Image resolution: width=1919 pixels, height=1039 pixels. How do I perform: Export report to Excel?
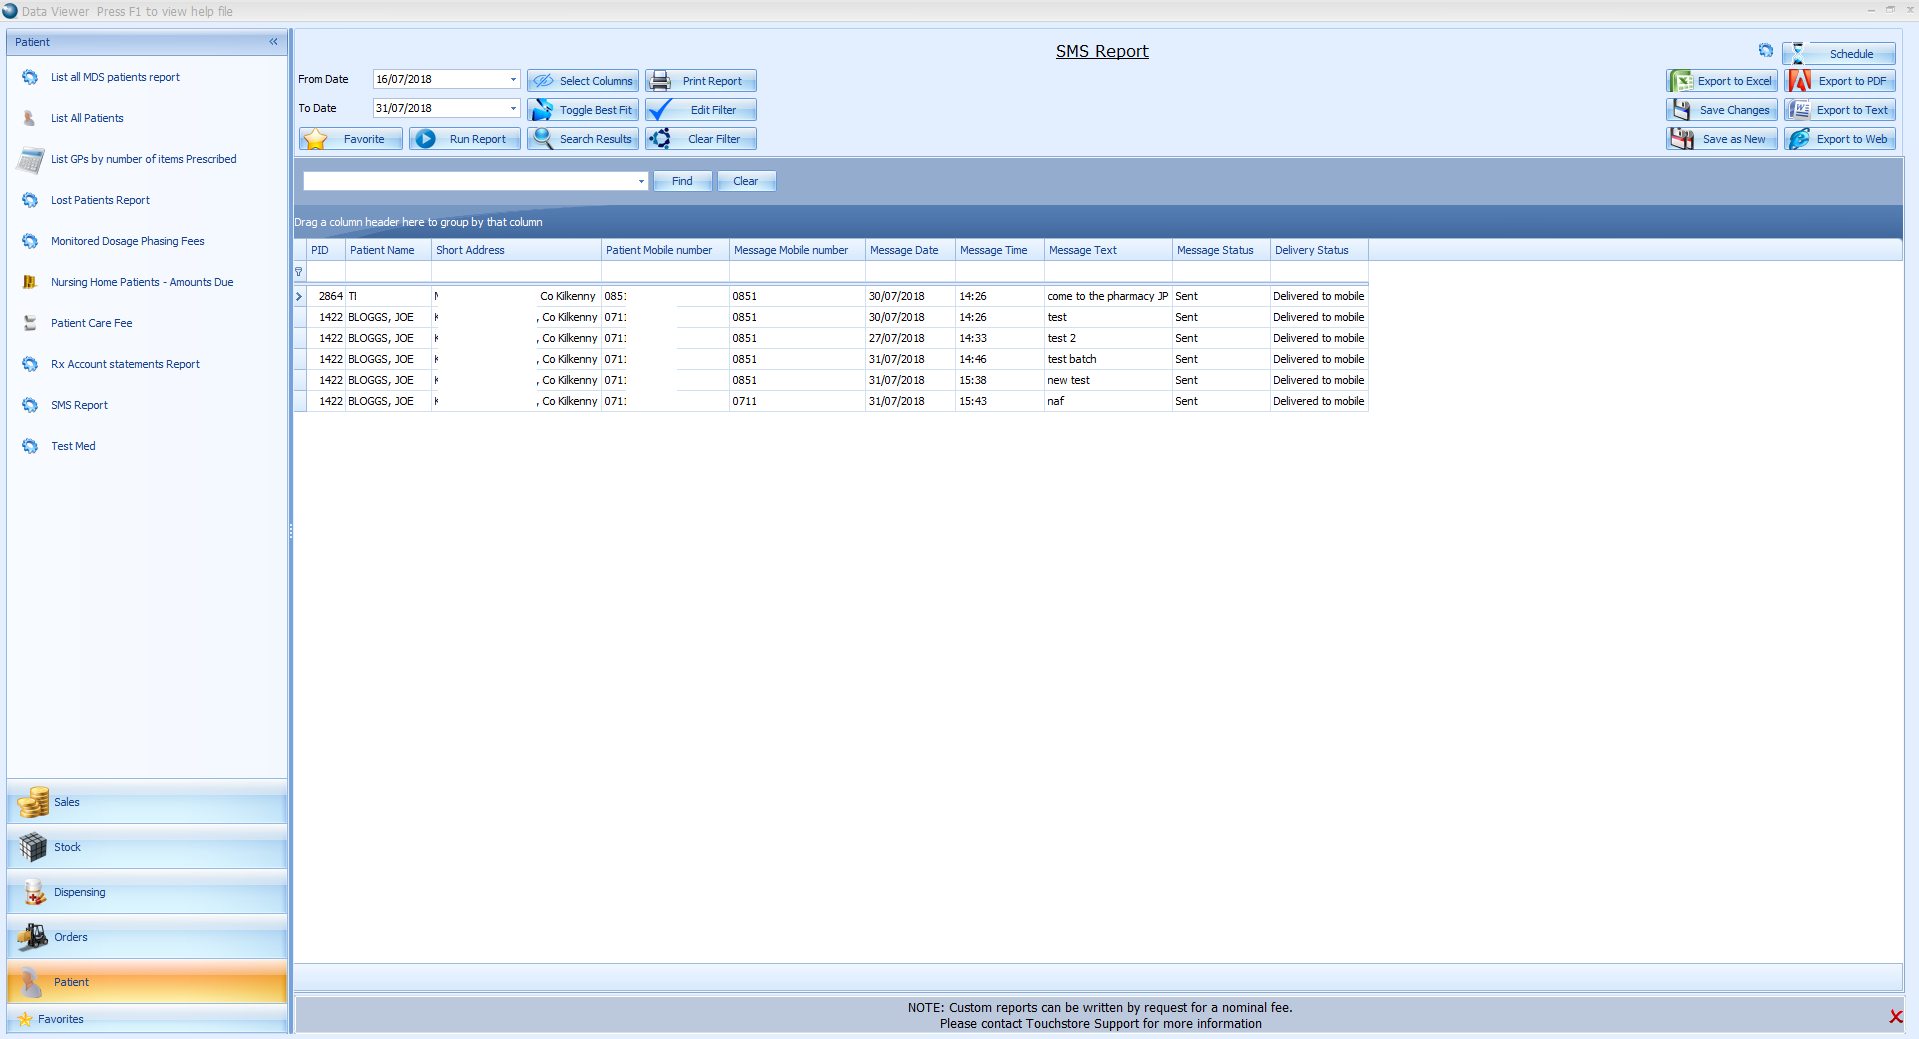[1722, 81]
